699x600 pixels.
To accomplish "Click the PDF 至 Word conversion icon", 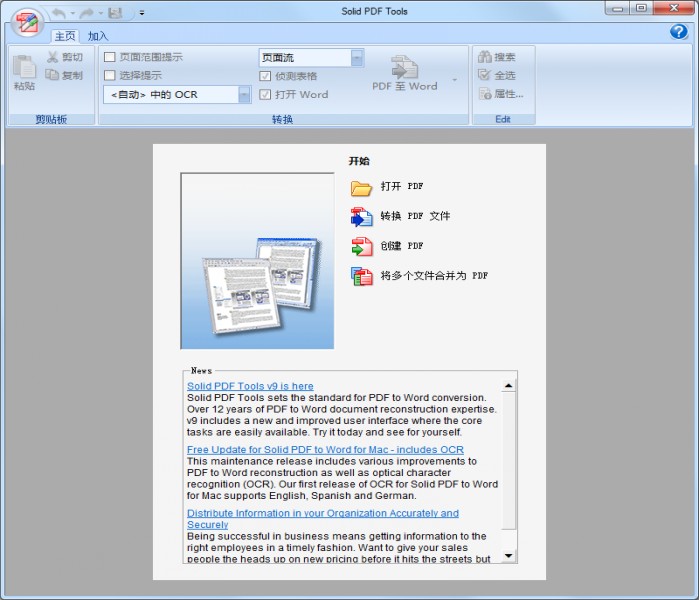I will 404,67.
